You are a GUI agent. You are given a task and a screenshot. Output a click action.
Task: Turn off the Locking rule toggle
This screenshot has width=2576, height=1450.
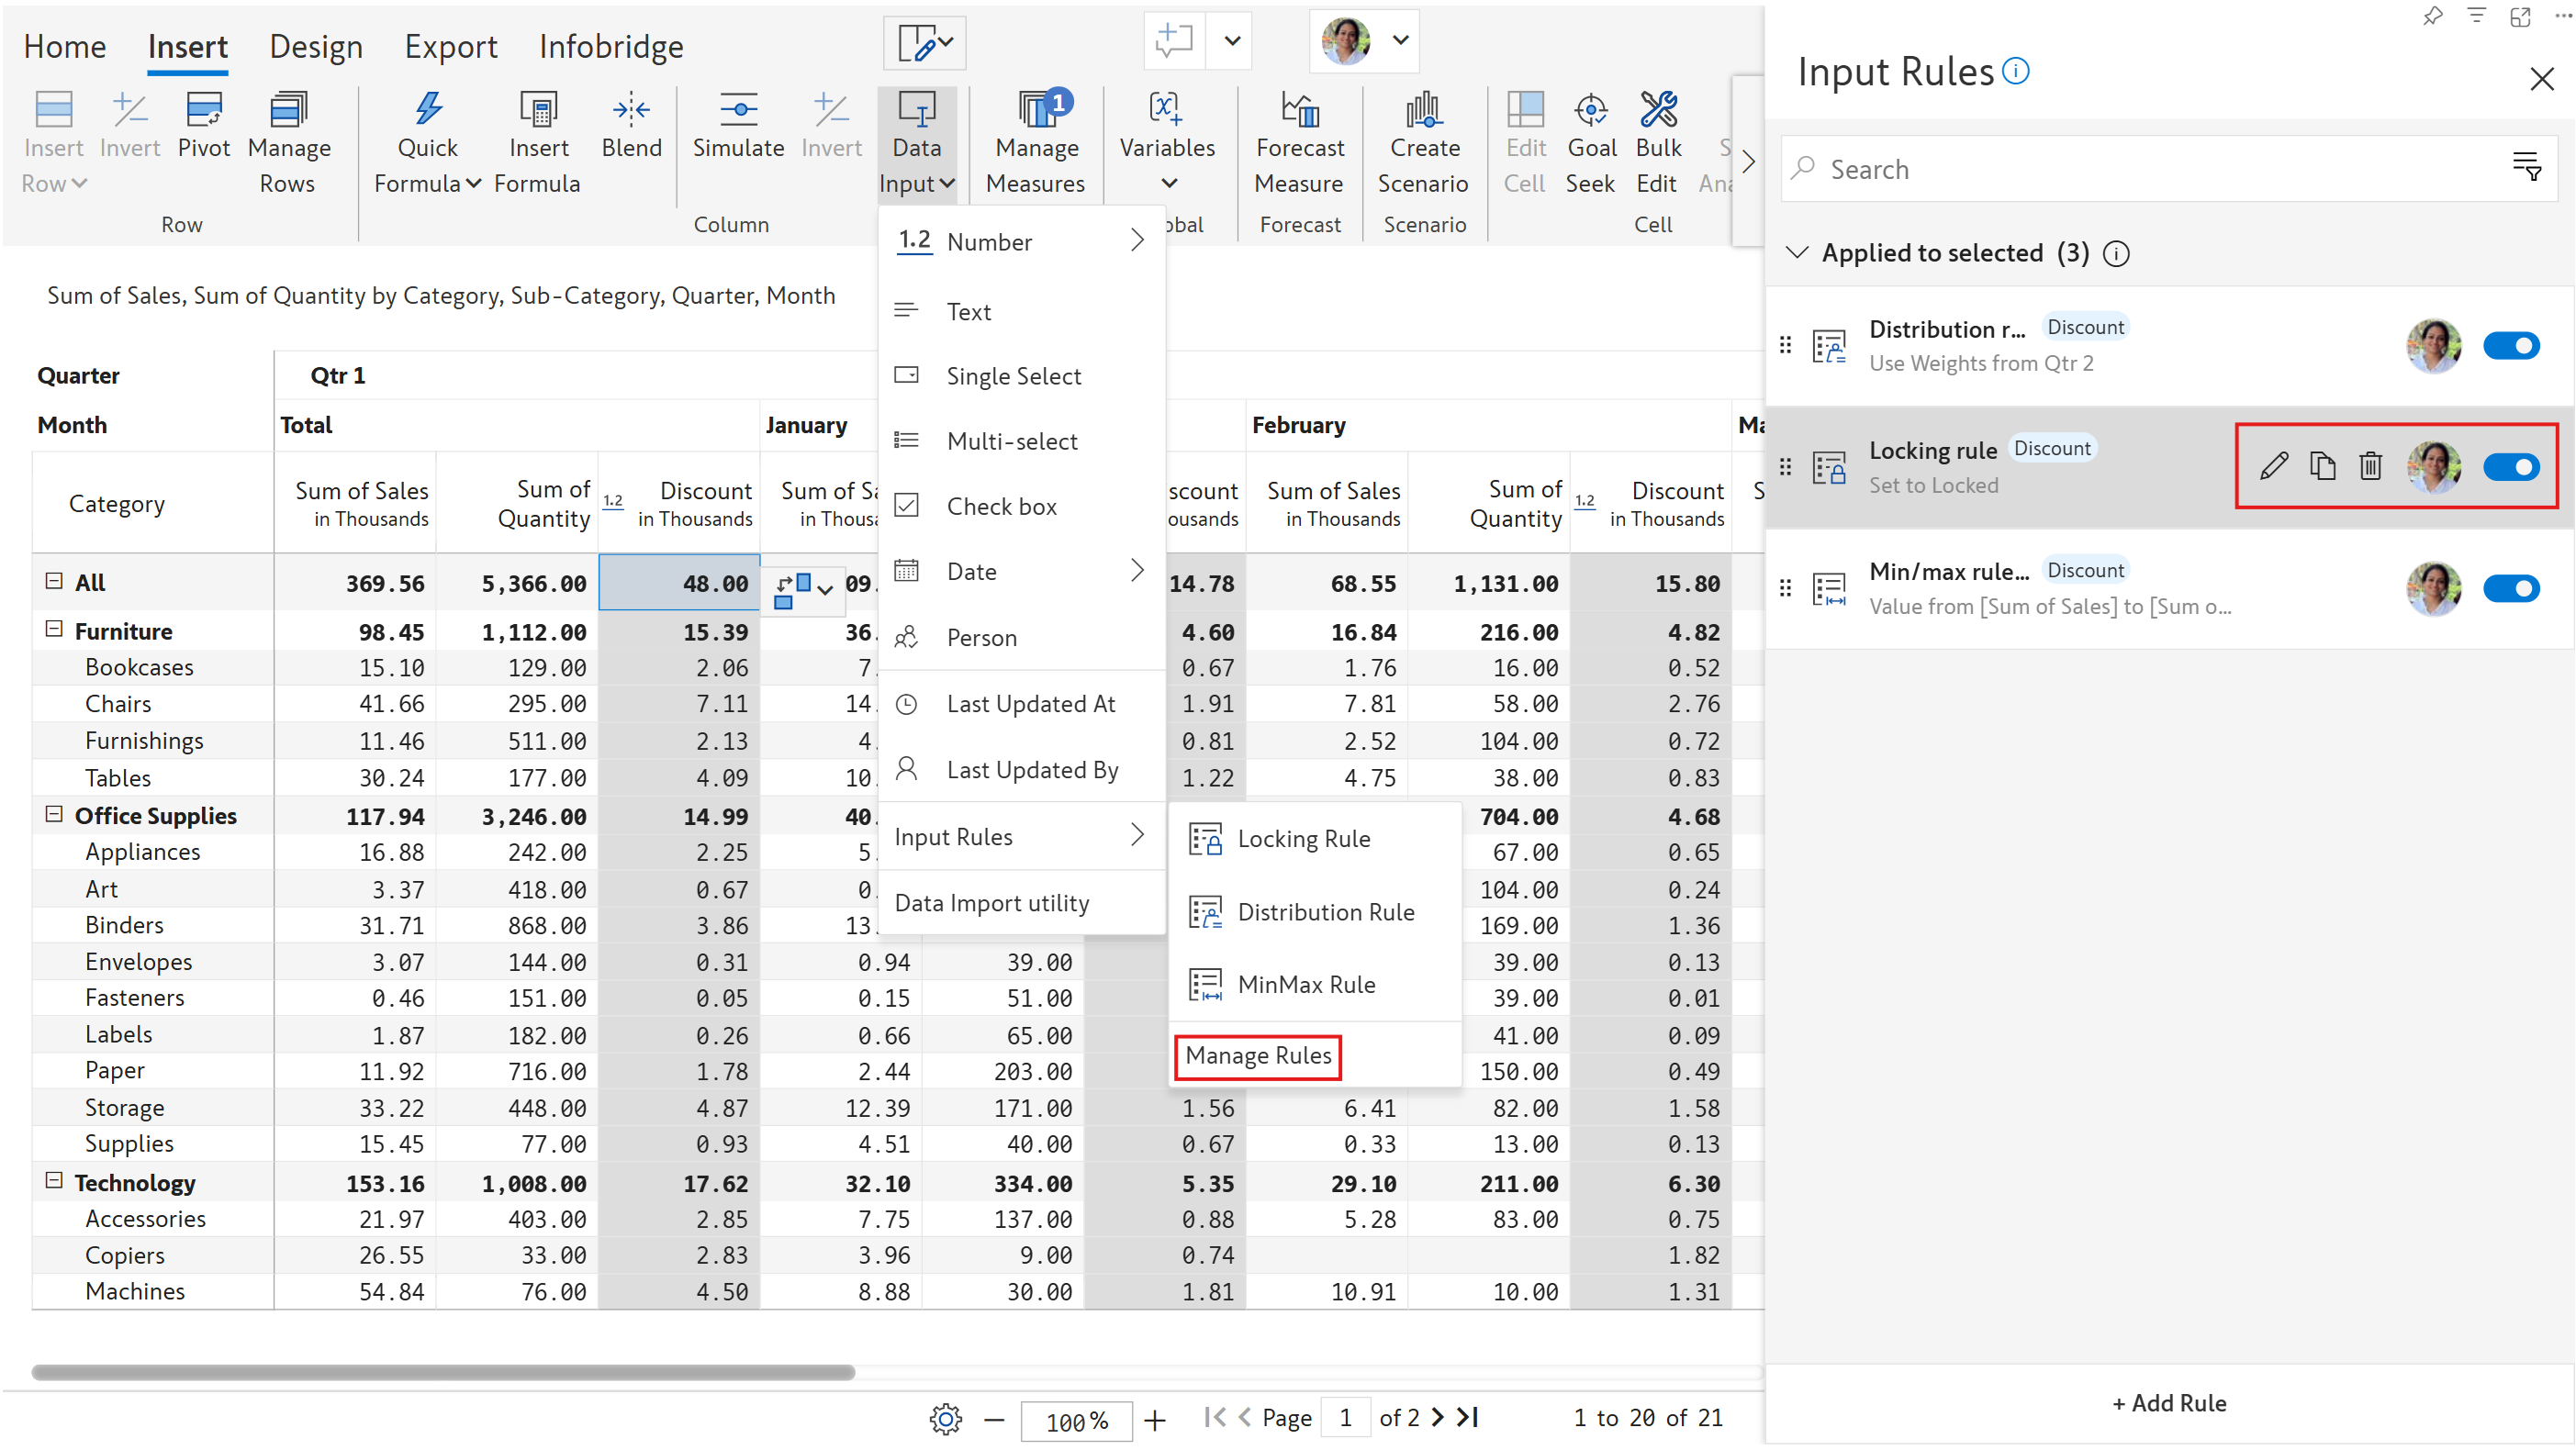2510,467
